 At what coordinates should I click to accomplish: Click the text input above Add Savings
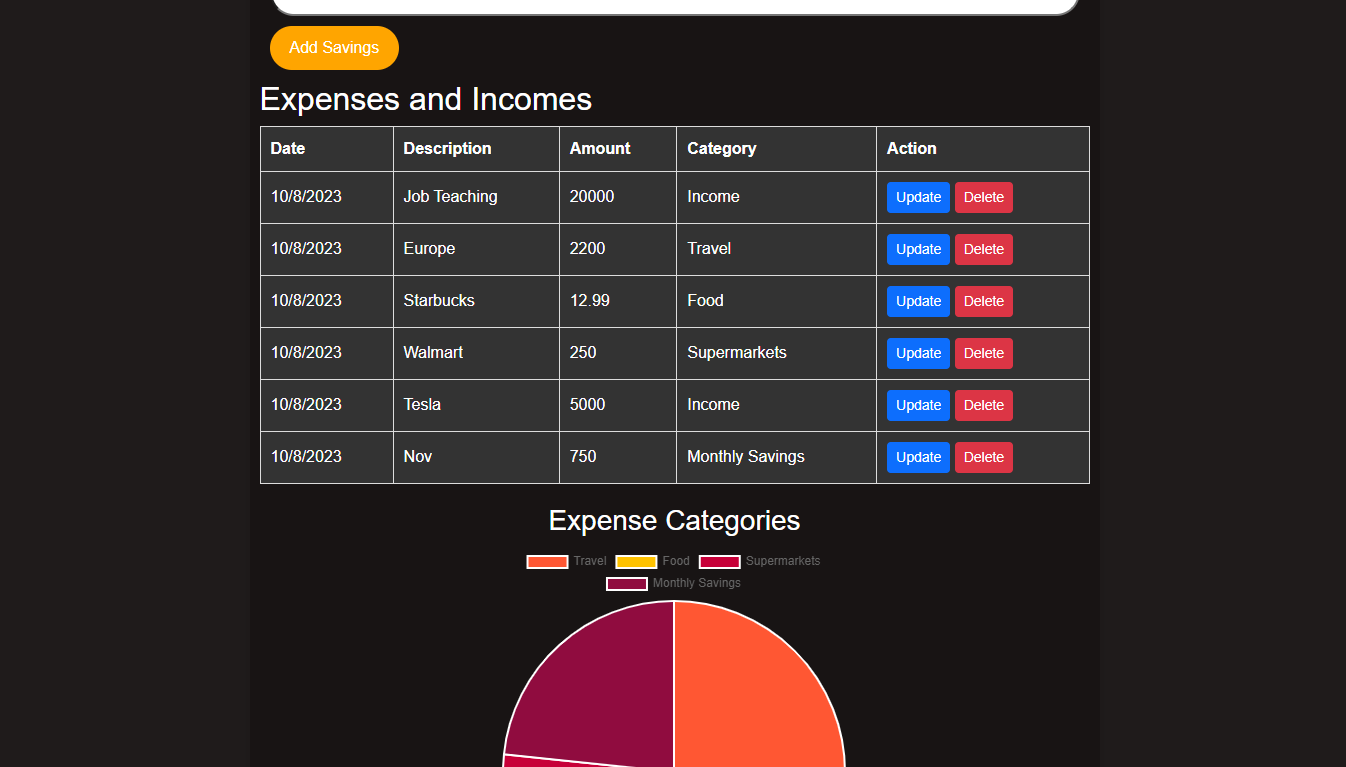pos(674,5)
